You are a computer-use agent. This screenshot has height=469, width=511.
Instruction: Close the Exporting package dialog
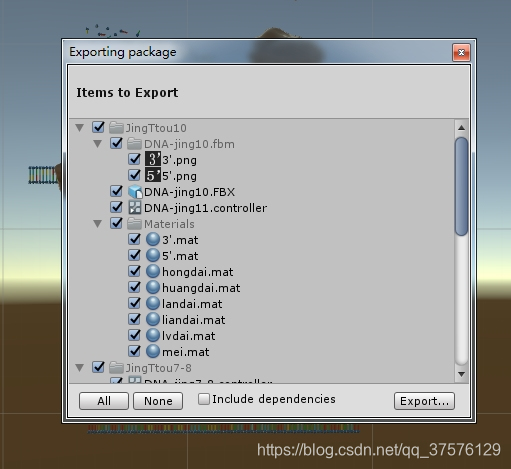461,52
